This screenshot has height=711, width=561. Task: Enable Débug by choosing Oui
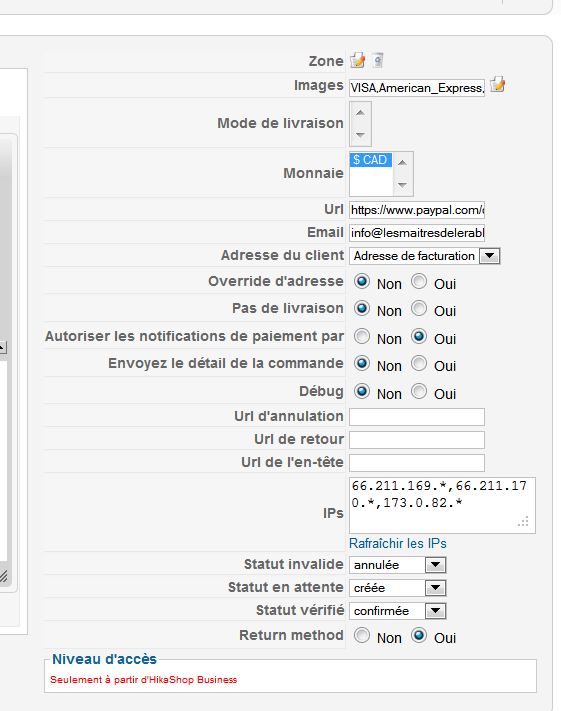click(x=419, y=391)
